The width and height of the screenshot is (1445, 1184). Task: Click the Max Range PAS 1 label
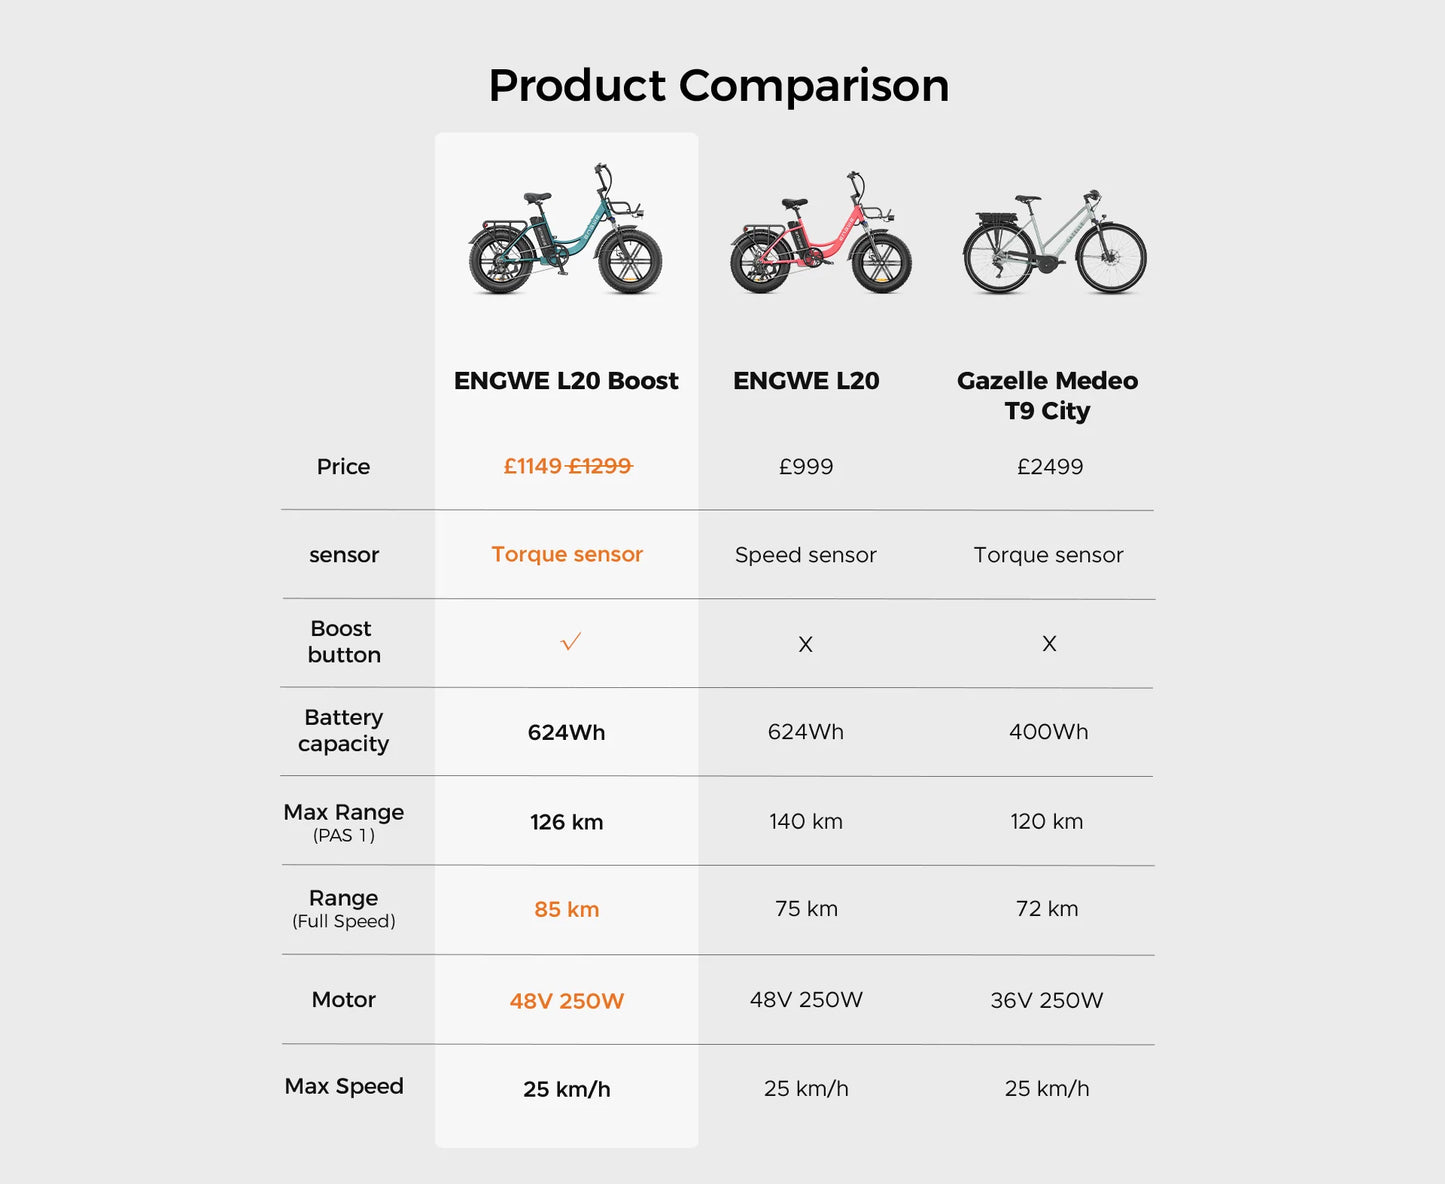[x=343, y=822]
